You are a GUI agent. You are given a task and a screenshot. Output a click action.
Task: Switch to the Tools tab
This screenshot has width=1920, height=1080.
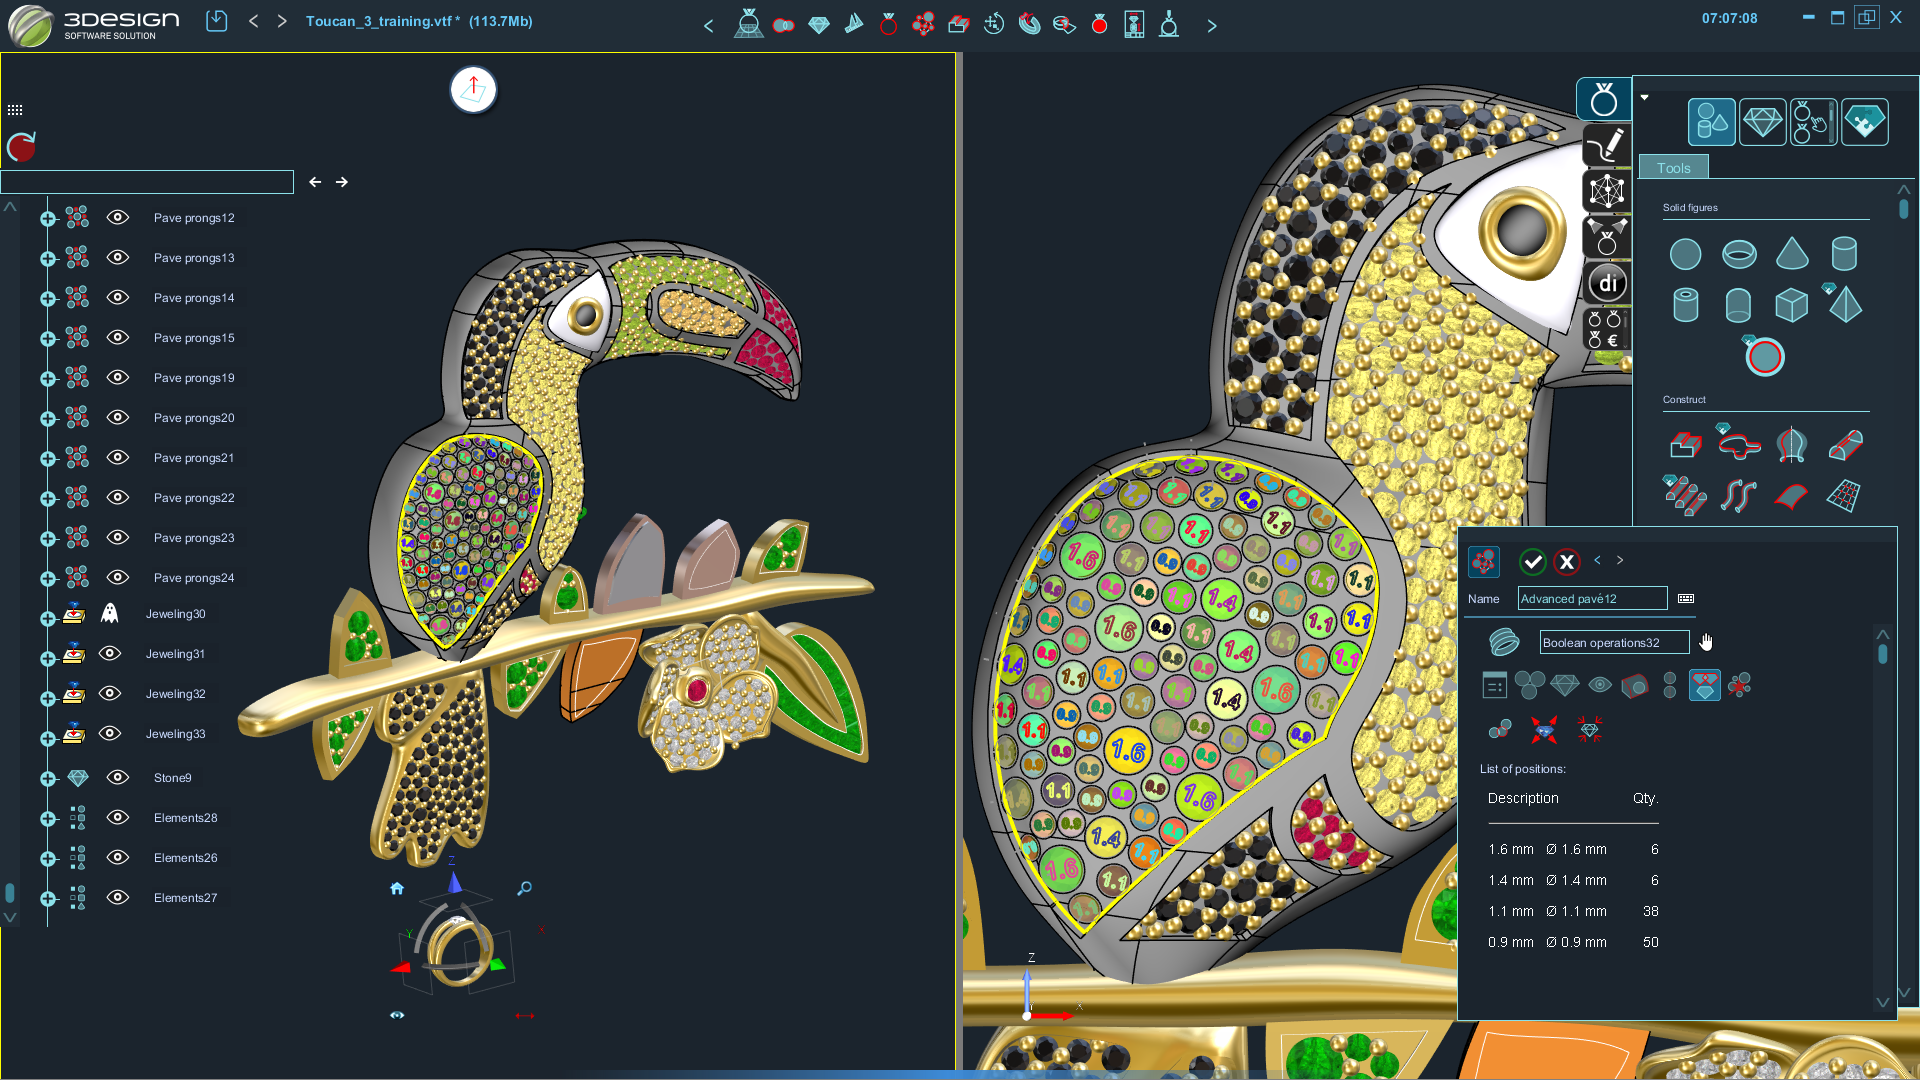point(1672,167)
